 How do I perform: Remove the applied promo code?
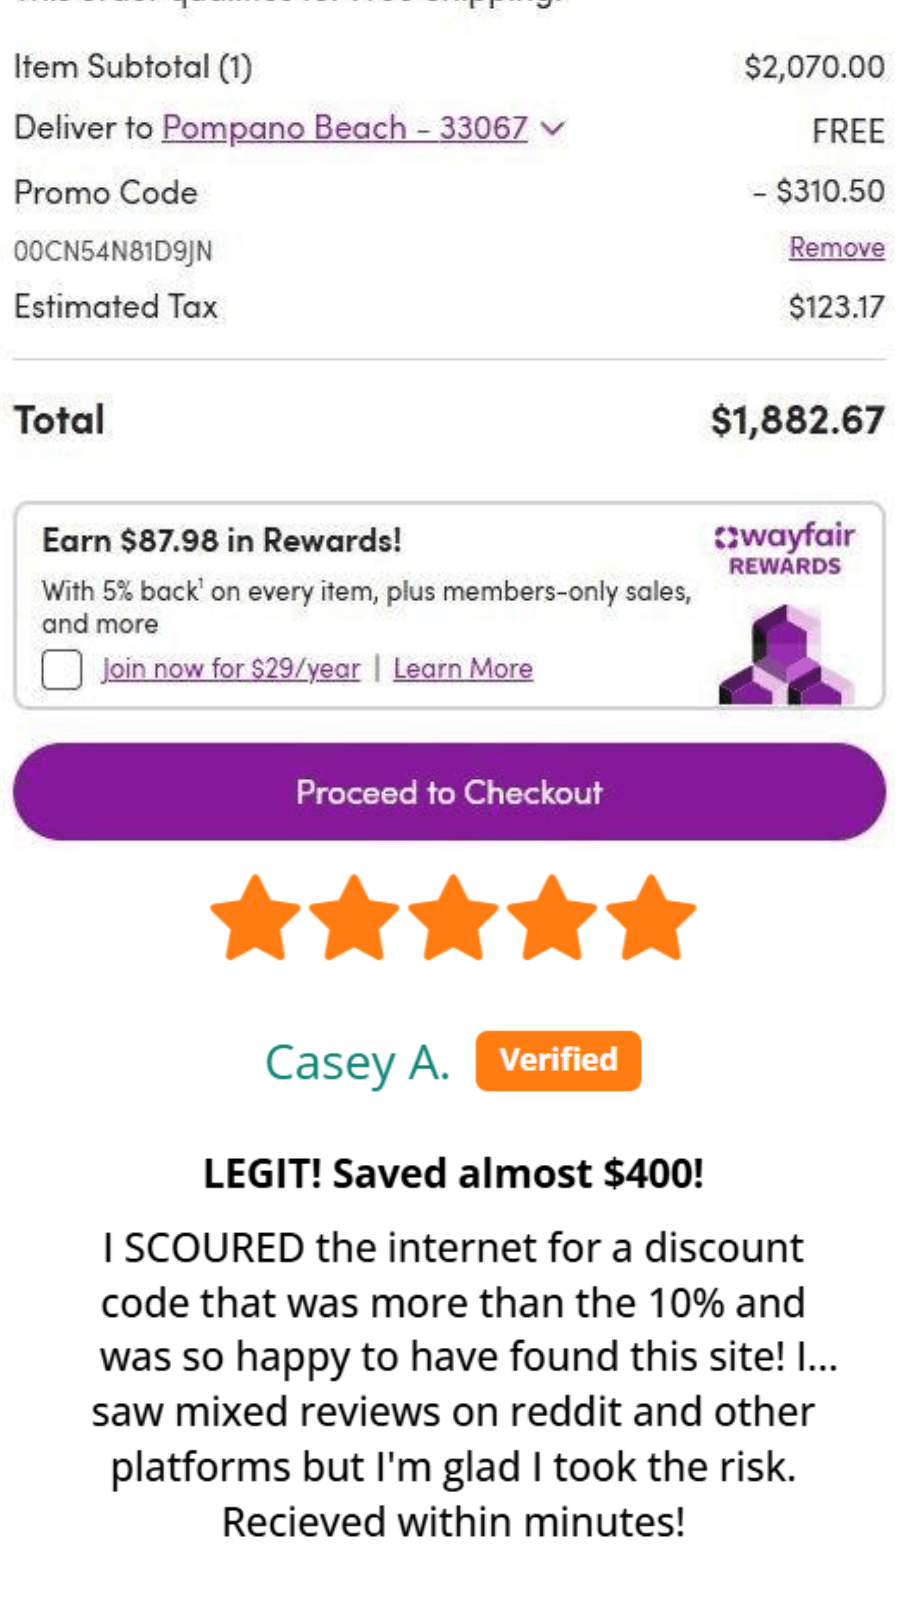pos(836,247)
